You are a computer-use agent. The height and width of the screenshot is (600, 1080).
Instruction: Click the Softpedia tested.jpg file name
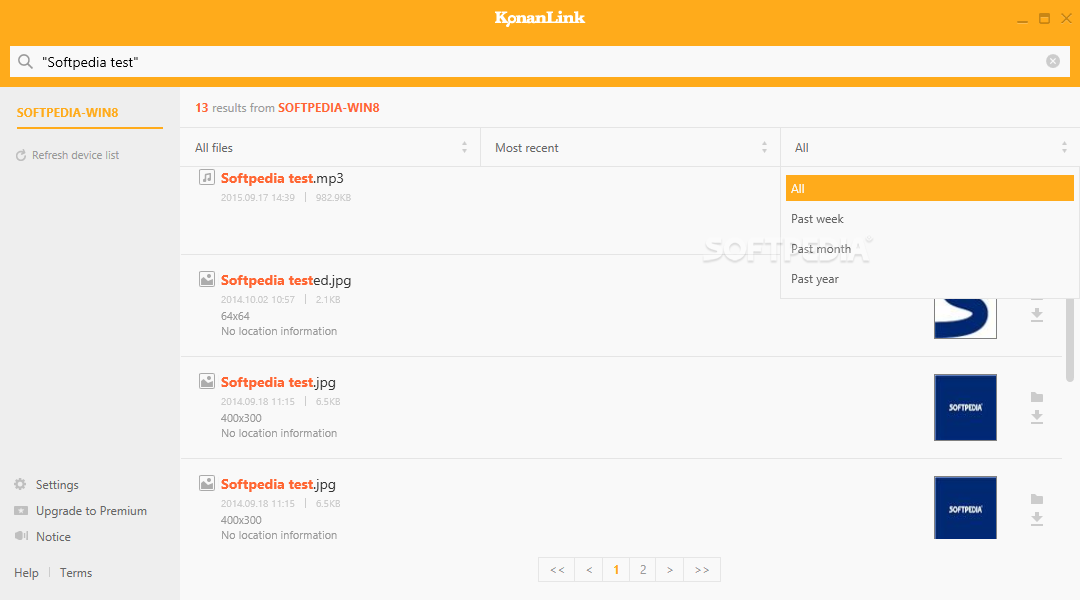(286, 280)
